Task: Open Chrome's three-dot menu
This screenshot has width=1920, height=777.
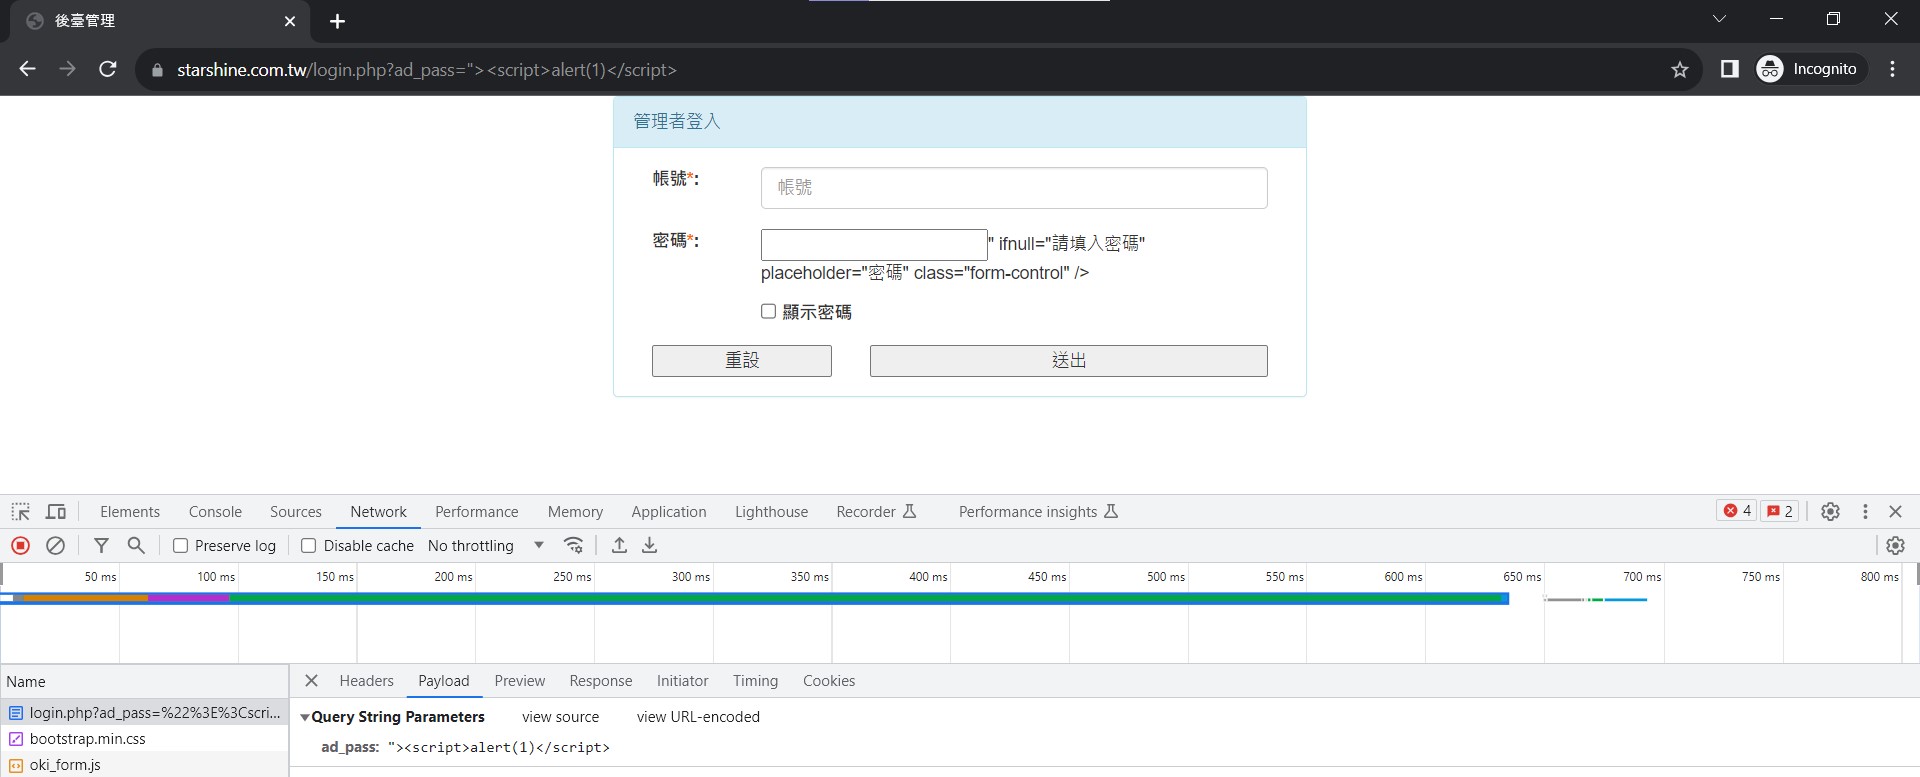Action: coord(1892,69)
